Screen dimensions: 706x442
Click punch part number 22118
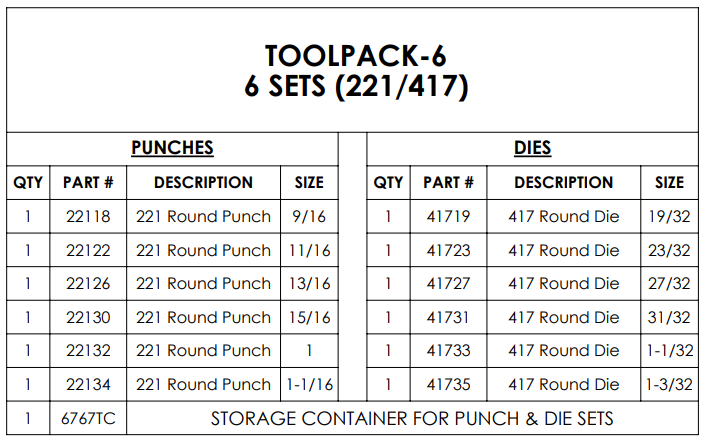(88, 216)
